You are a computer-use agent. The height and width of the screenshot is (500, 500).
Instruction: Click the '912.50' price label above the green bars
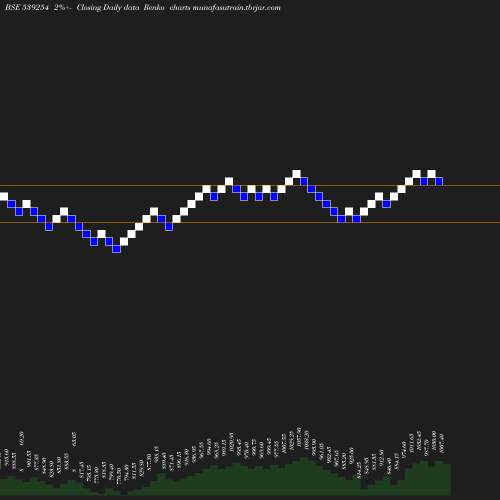point(382,457)
